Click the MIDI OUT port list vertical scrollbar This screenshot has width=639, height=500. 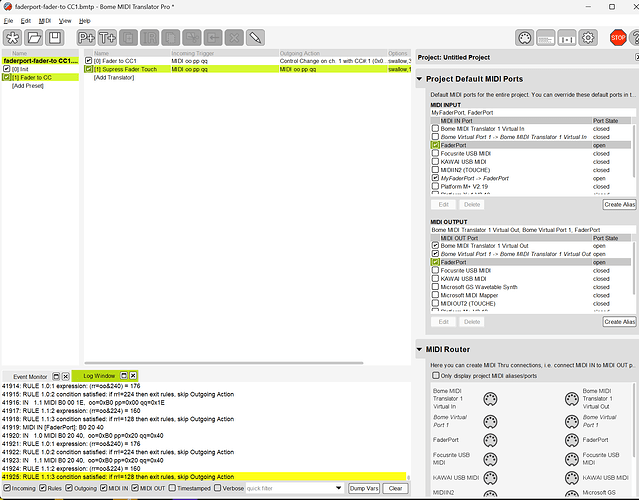(x=633, y=268)
